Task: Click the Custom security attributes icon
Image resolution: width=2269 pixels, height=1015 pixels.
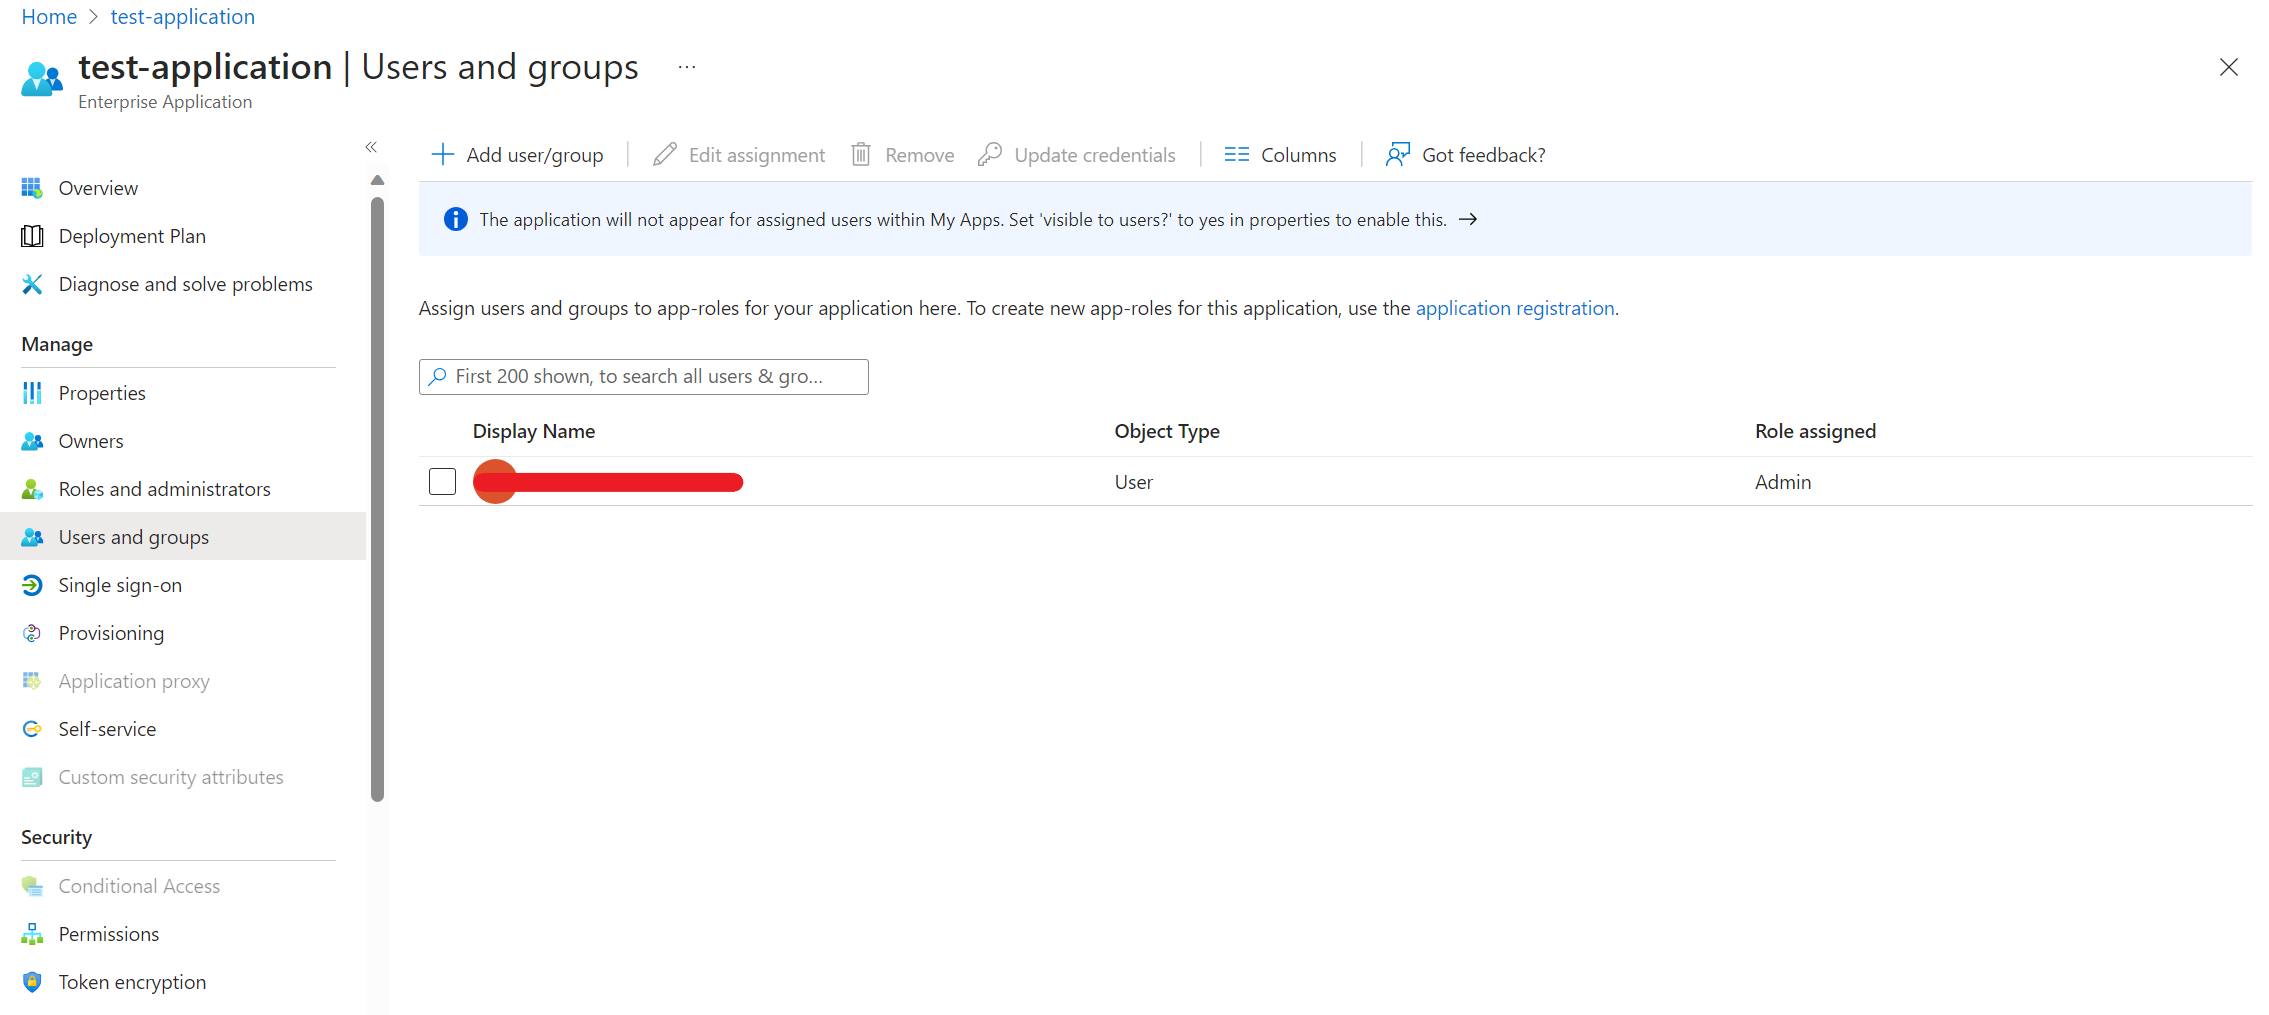Action: point(32,777)
